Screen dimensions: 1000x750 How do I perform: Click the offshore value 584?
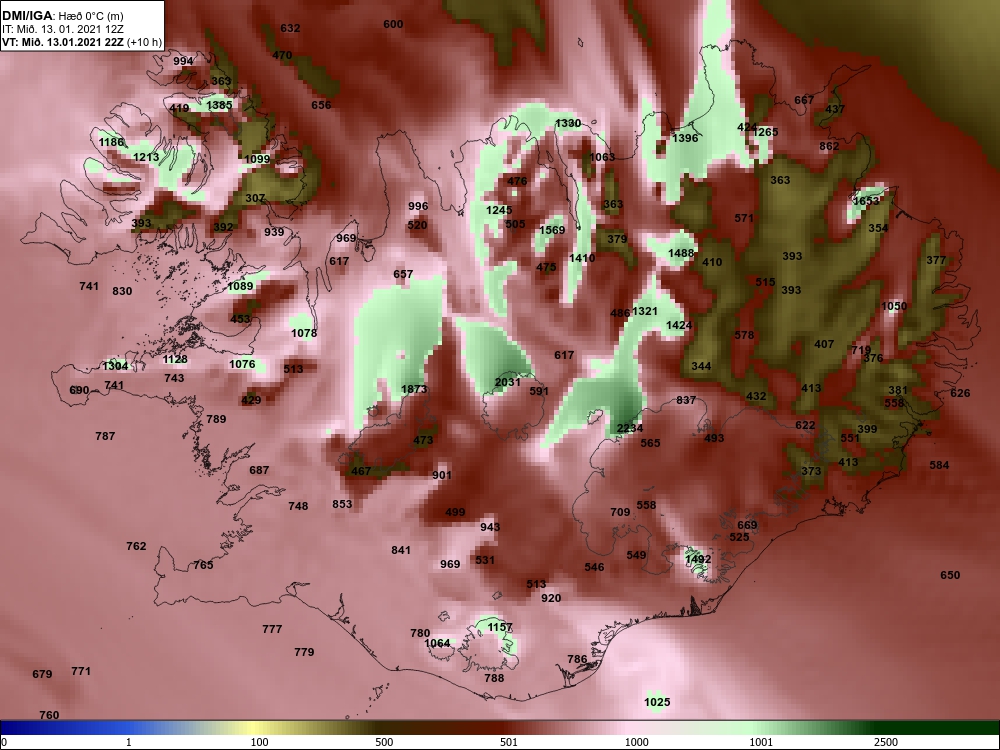coord(939,465)
